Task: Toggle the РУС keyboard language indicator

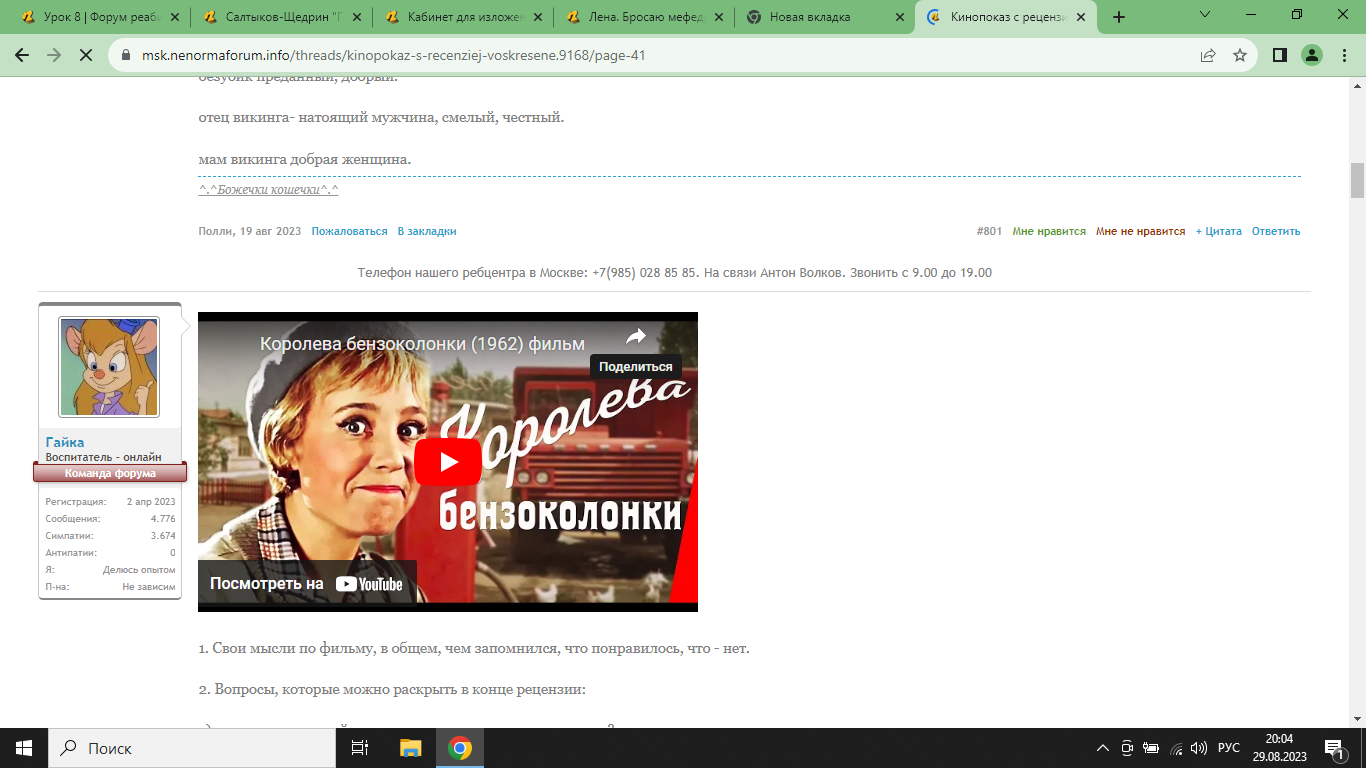Action: click(1228, 748)
